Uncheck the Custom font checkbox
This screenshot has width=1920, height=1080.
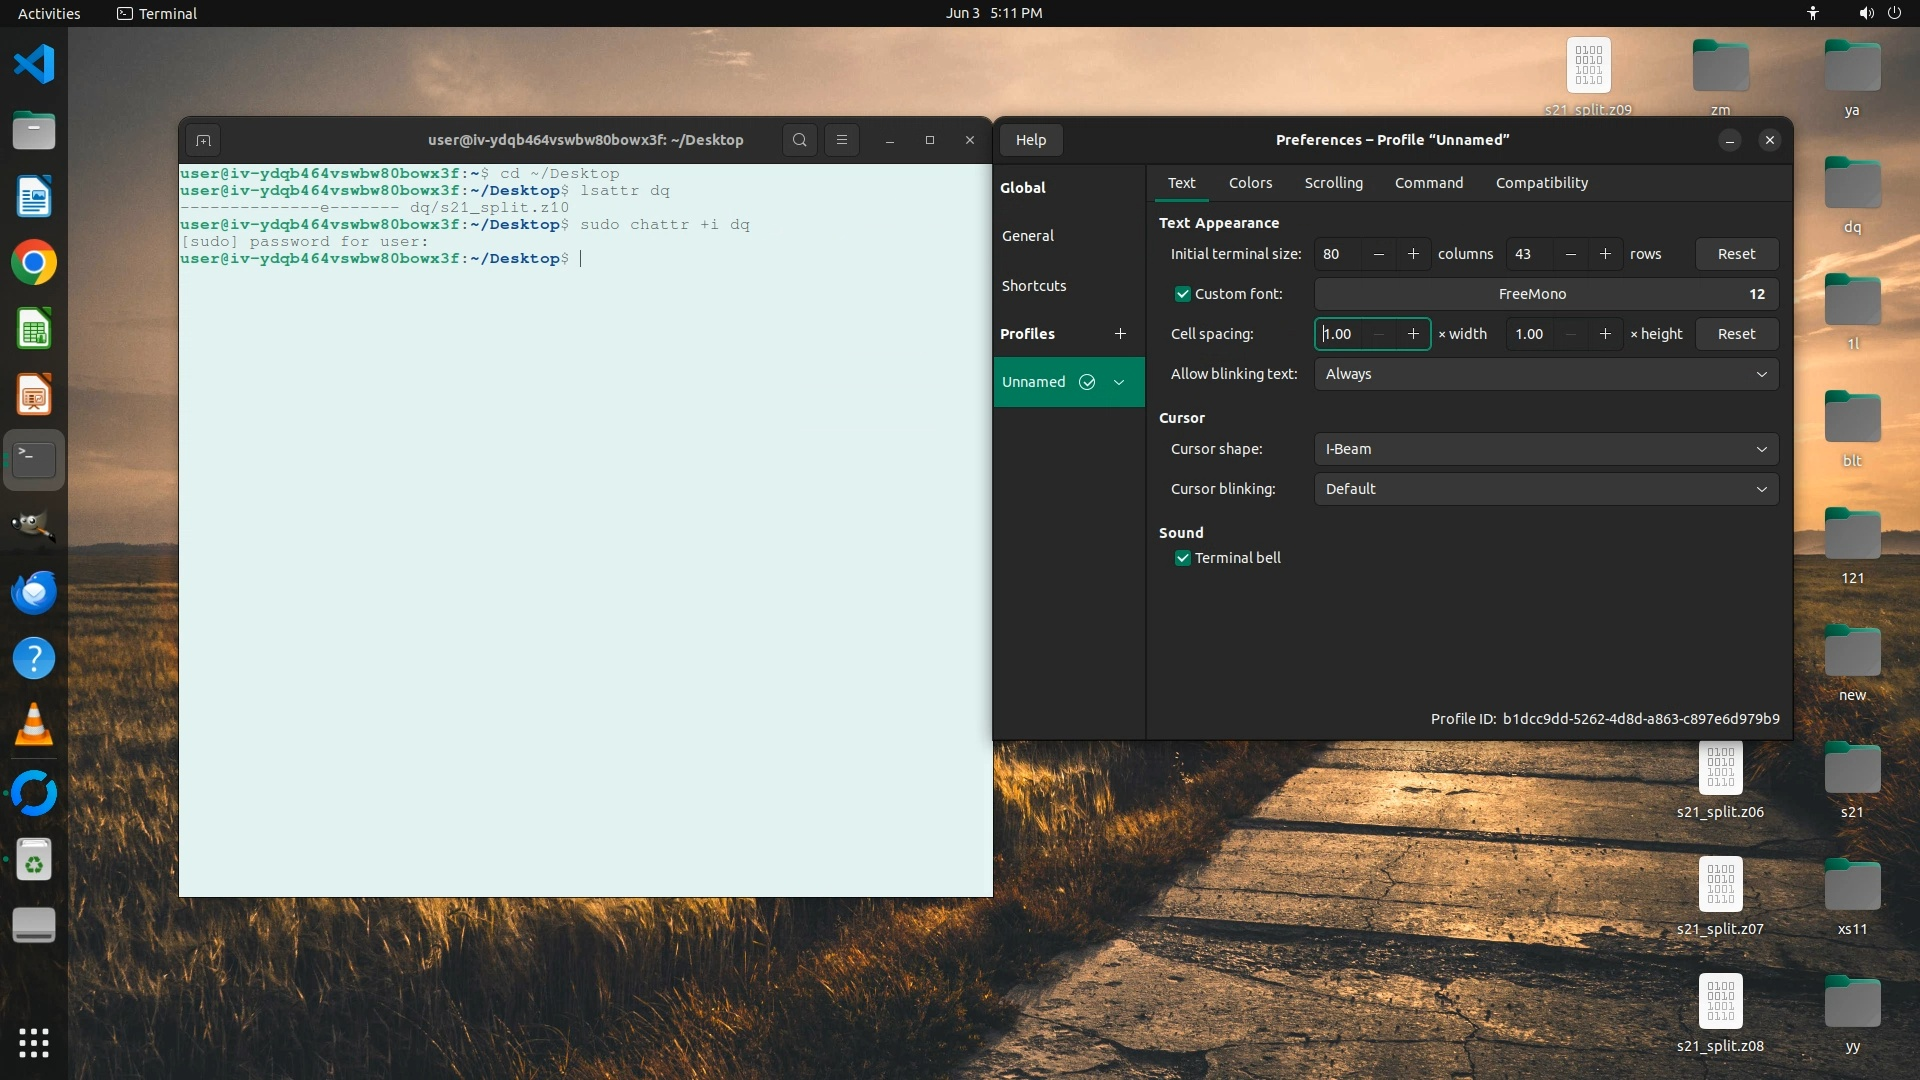click(1183, 294)
